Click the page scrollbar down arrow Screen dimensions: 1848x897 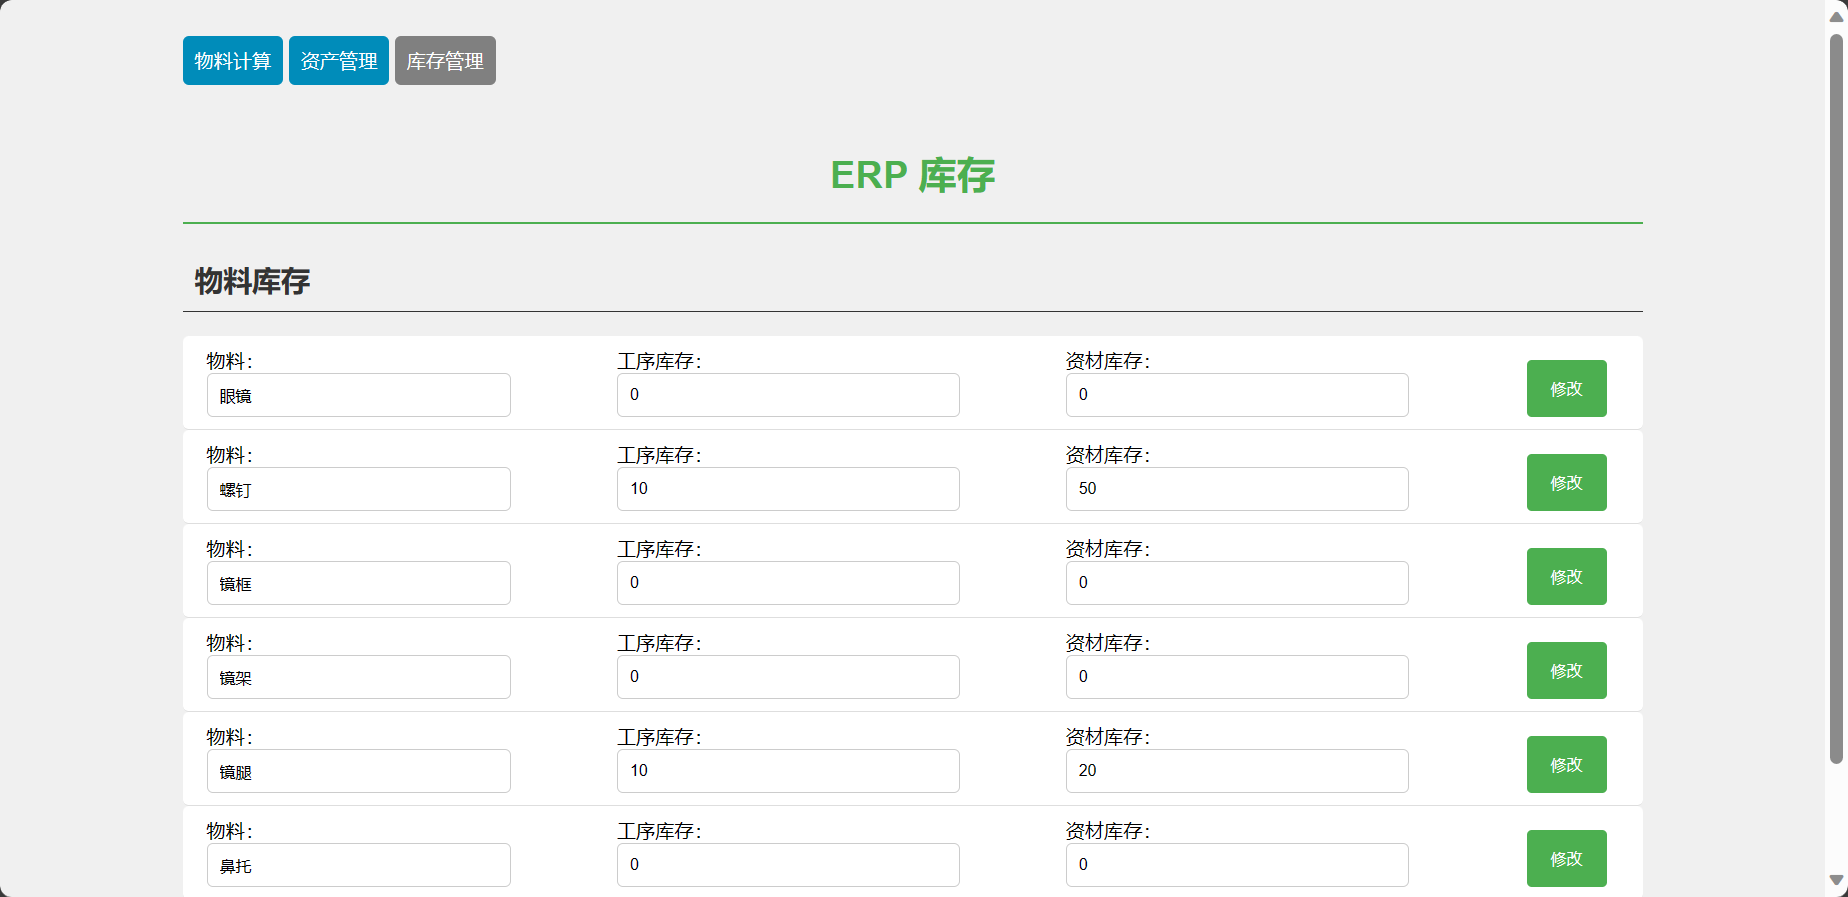pyautogui.click(x=1836, y=881)
